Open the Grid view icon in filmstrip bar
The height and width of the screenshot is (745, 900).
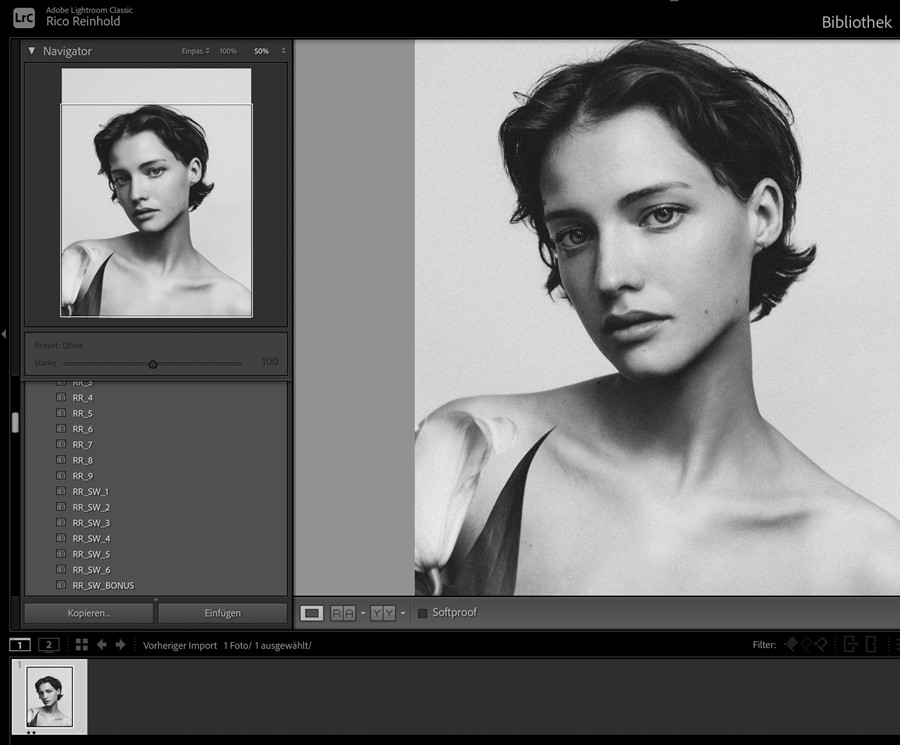(80, 645)
